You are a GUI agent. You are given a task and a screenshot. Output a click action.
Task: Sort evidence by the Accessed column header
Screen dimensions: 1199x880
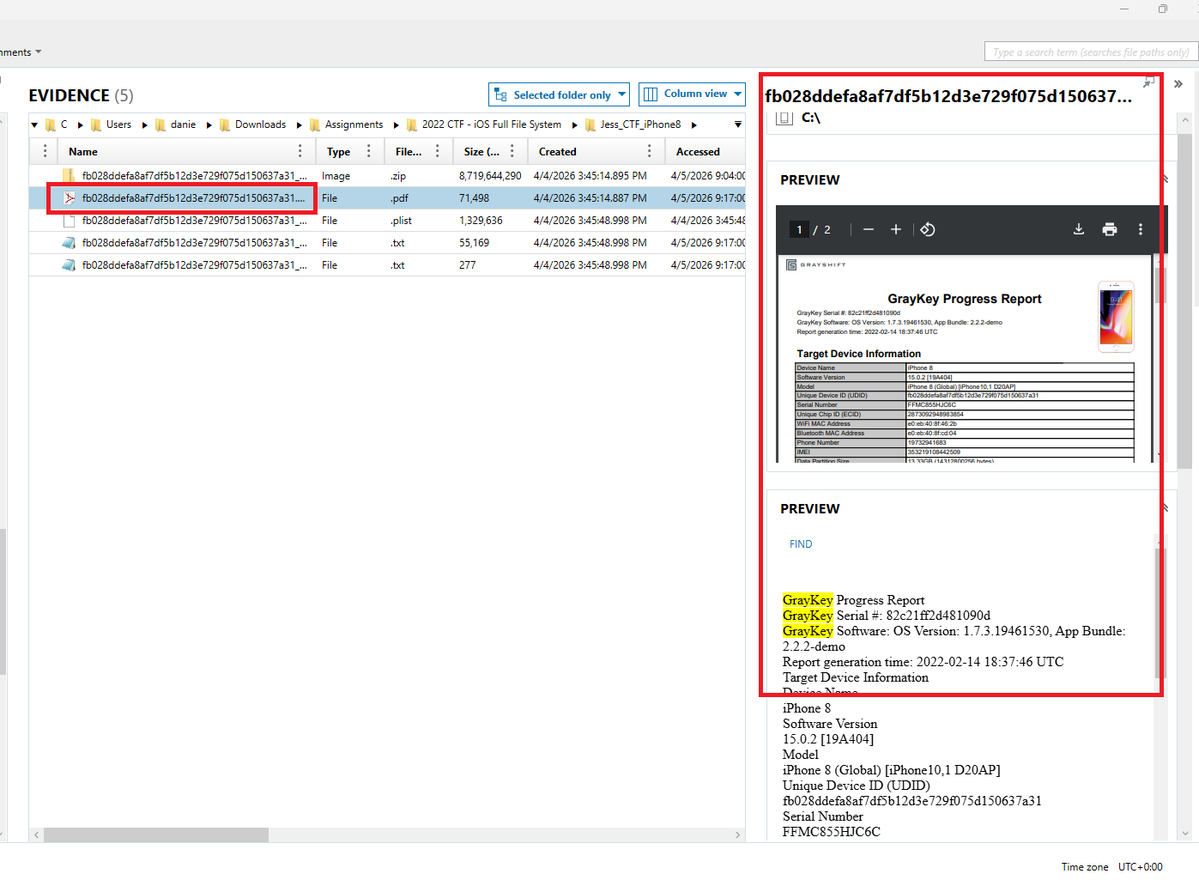(x=697, y=151)
